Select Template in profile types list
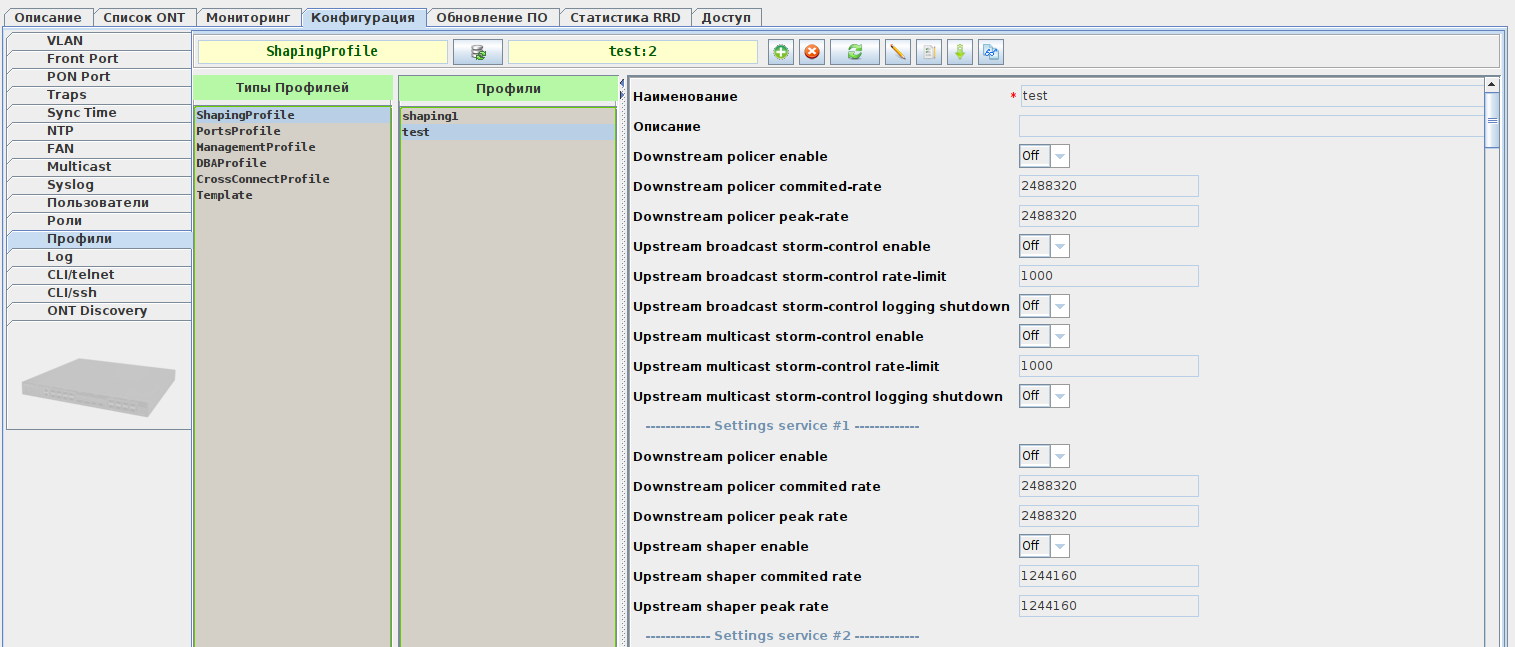Image resolution: width=1515 pixels, height=647 pixels. (x=292, y=196)
